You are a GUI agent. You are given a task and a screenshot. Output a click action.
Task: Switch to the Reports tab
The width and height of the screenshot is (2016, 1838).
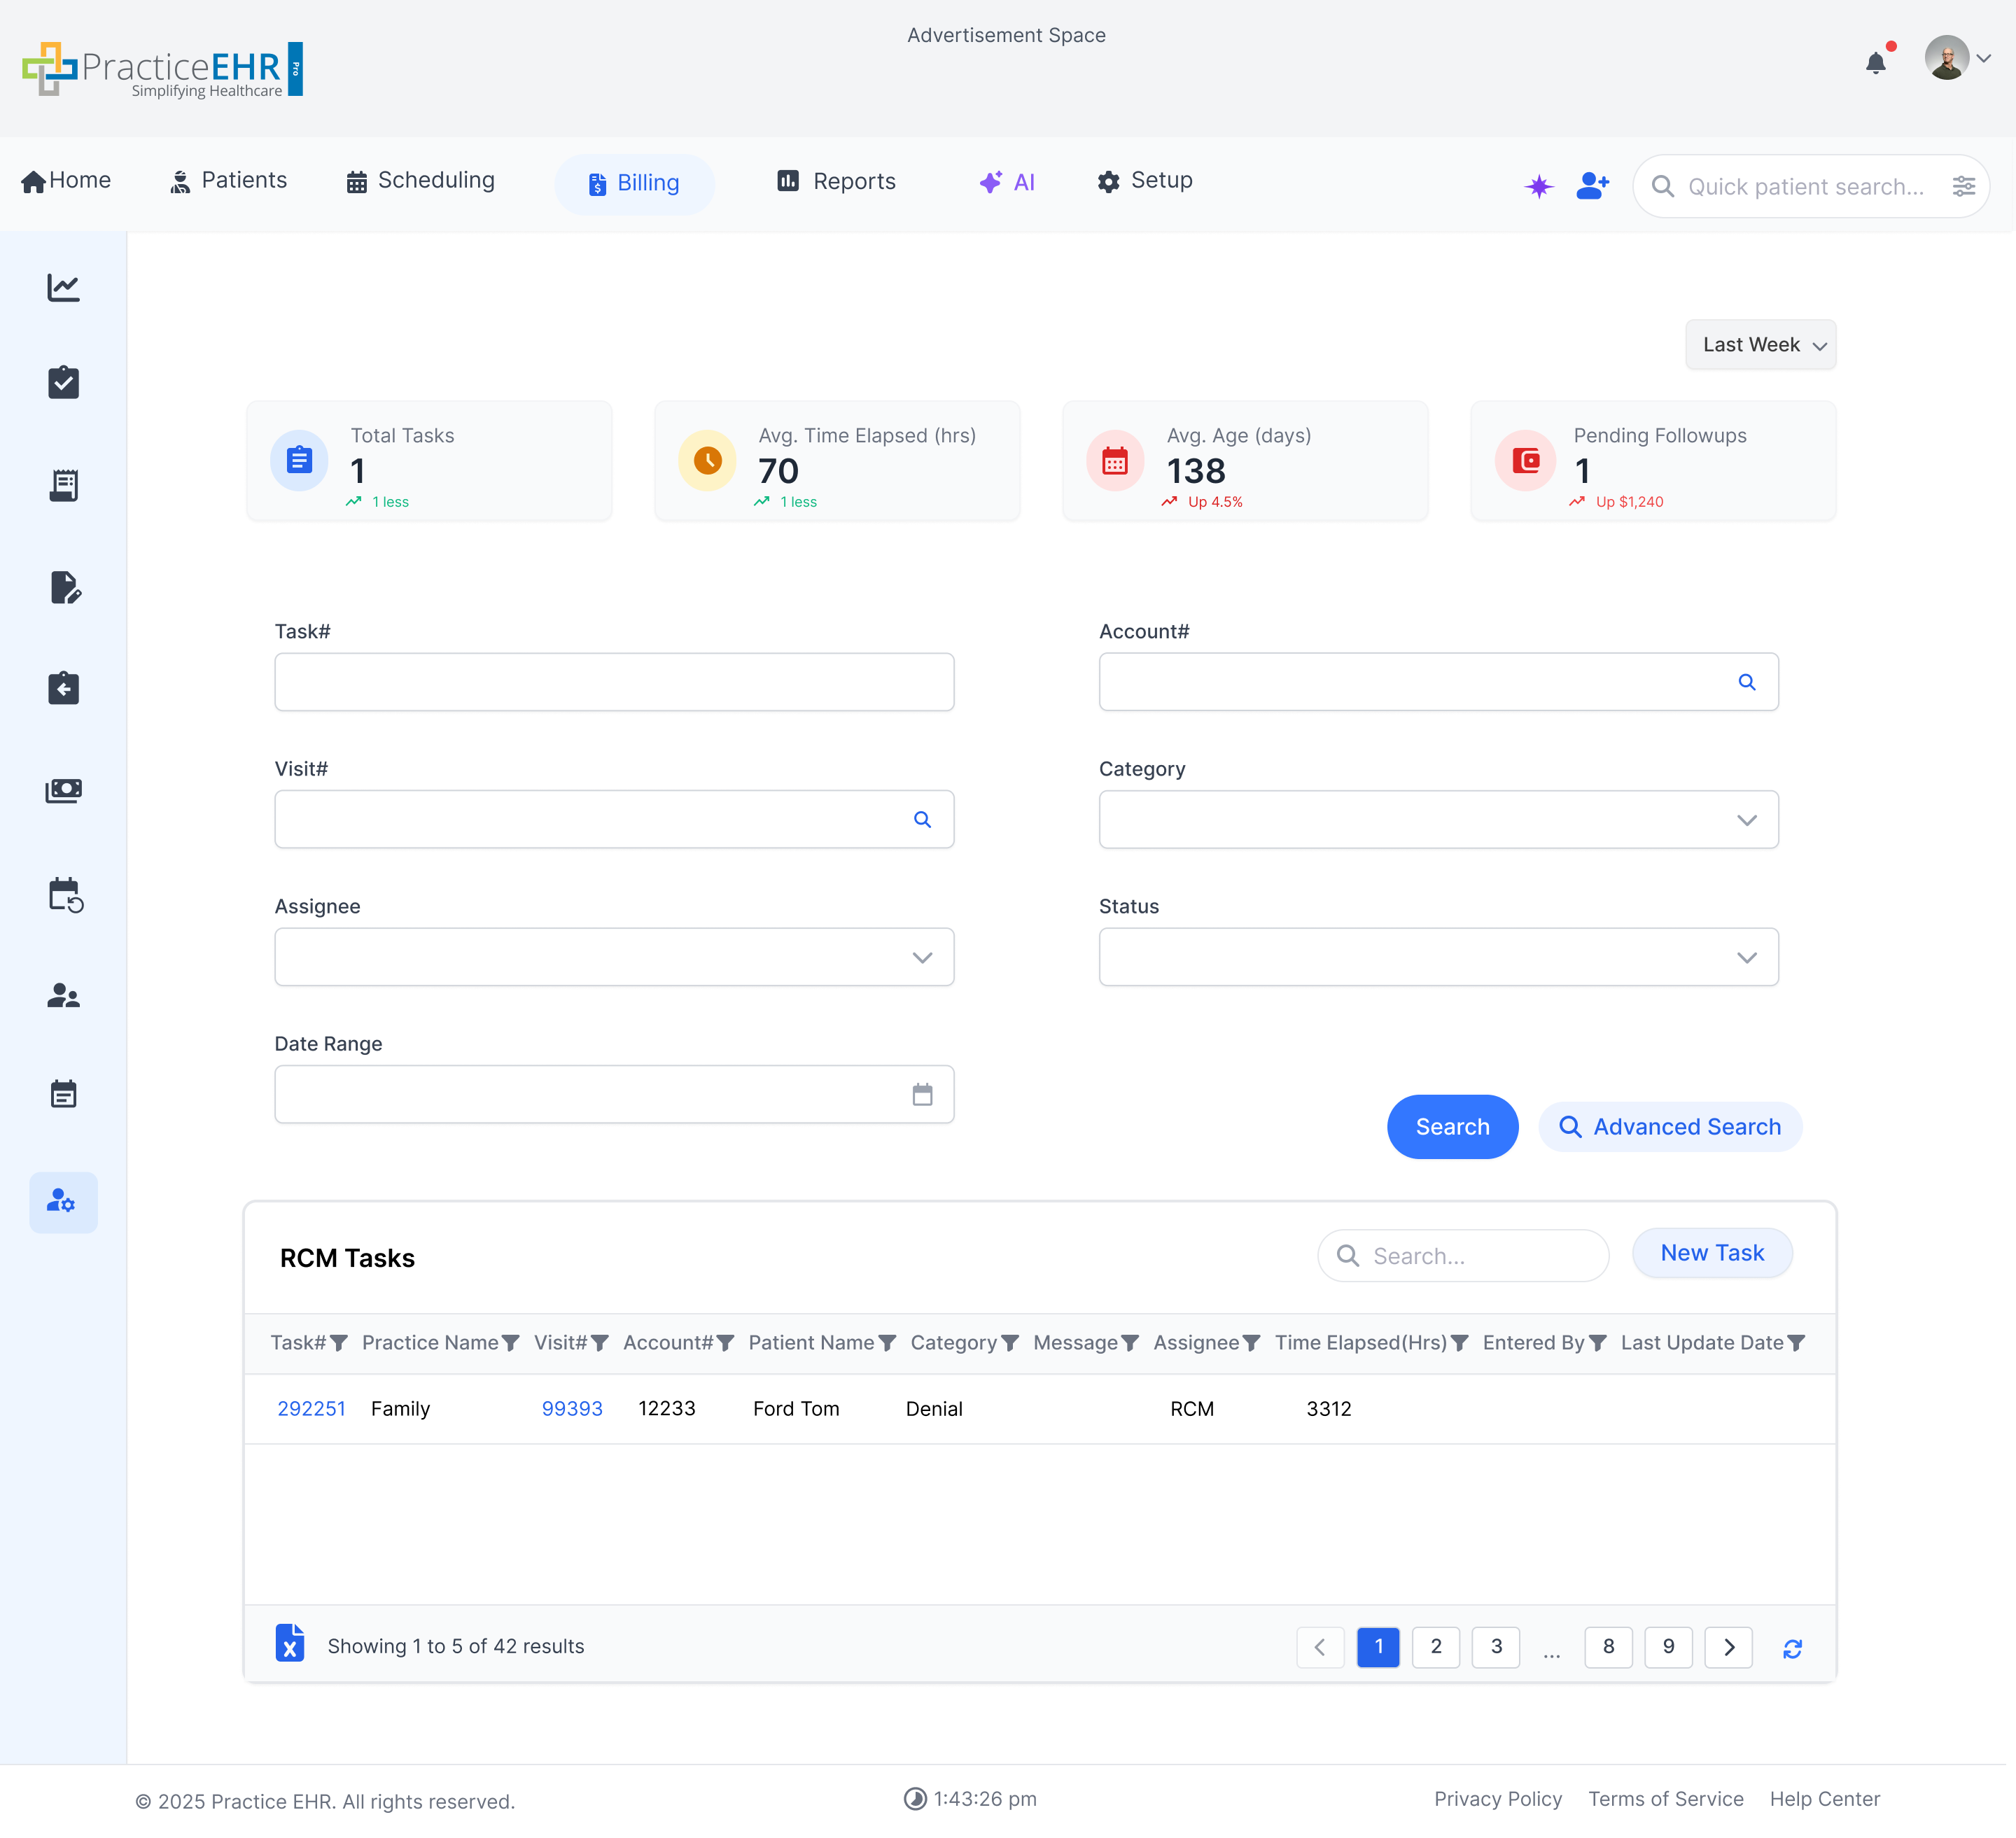coord(836,181)
